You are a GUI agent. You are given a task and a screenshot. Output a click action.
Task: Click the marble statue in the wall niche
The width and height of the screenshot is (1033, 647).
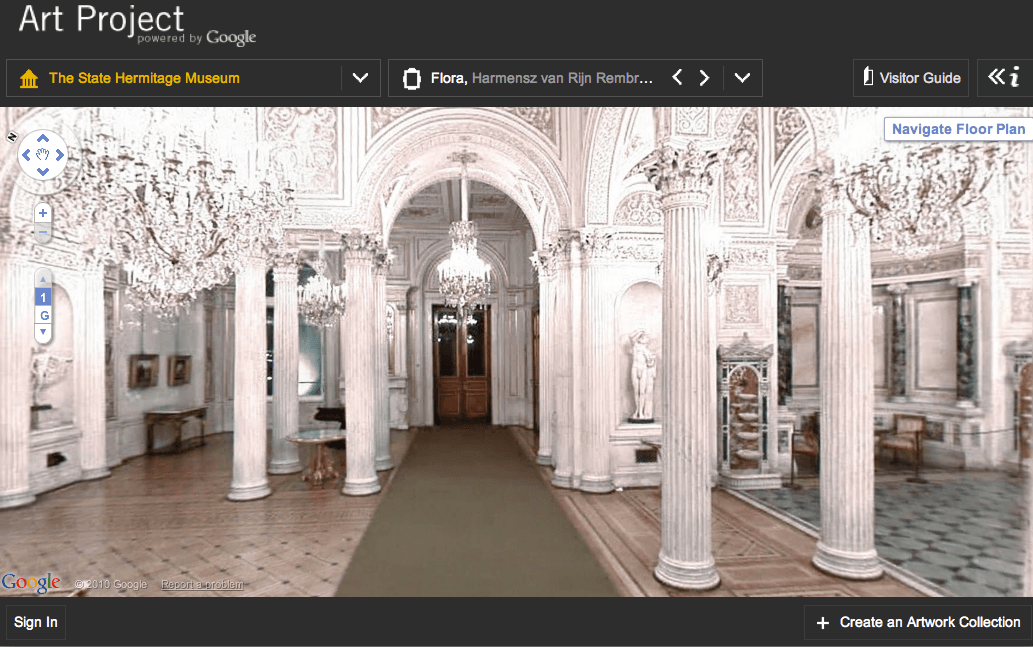click(x=642, y=376)
